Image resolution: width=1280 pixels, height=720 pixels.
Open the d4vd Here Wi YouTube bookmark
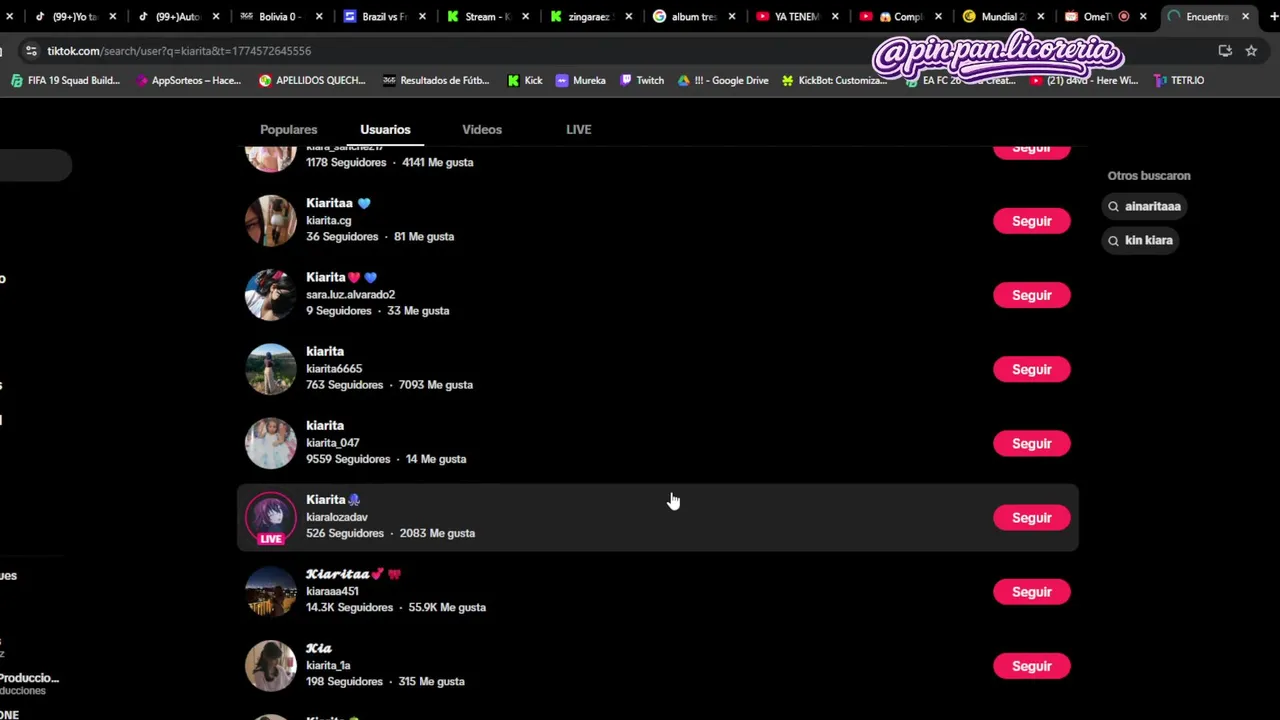pyautogui.click(x=1083, y=80)
